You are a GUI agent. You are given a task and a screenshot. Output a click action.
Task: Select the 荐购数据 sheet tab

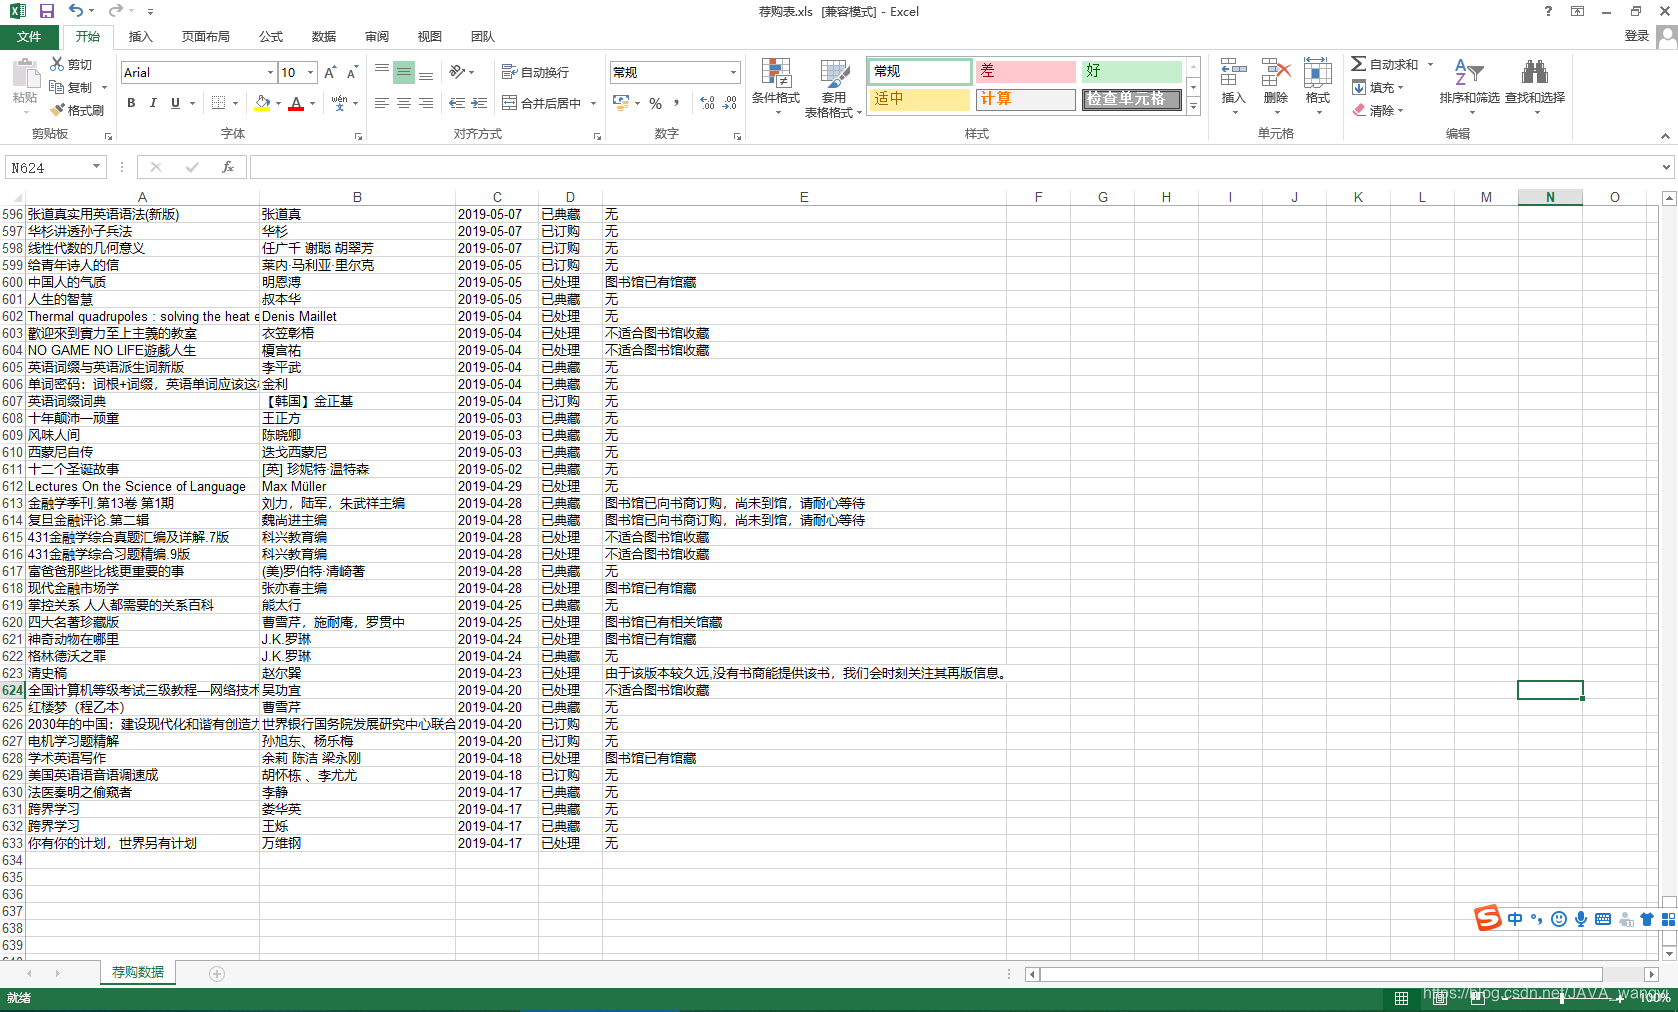(138, 972)
